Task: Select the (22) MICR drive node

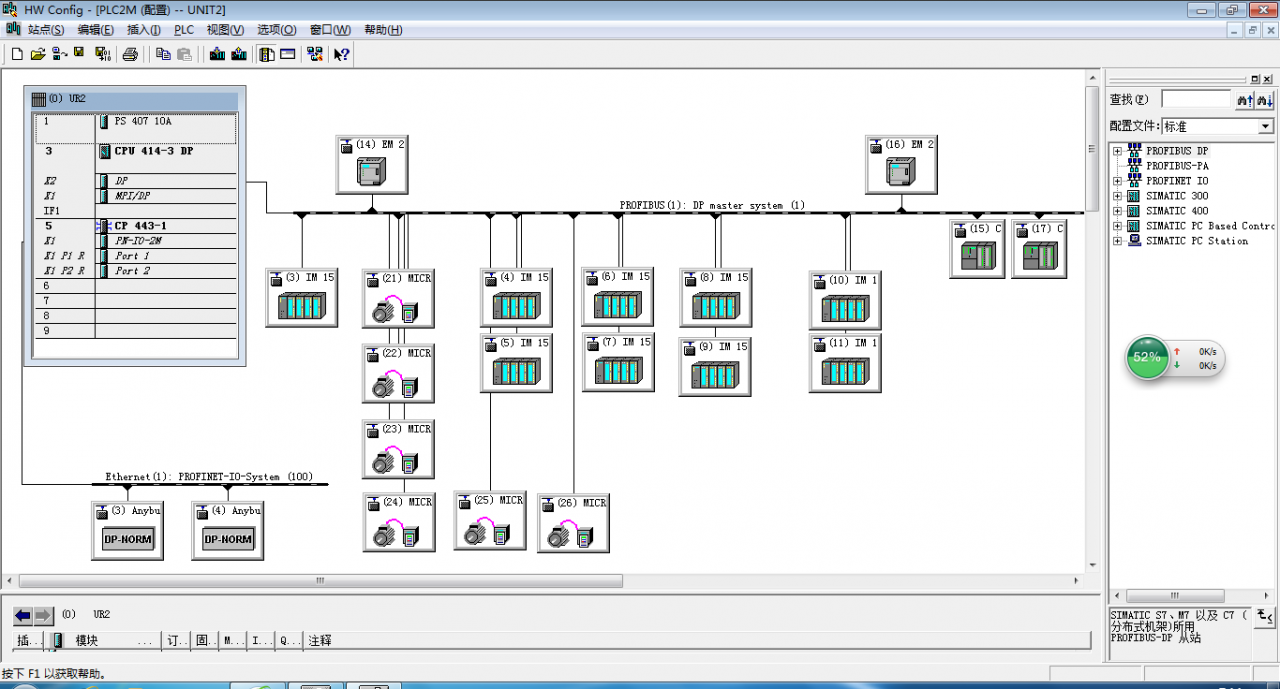Action: [398, 373]
